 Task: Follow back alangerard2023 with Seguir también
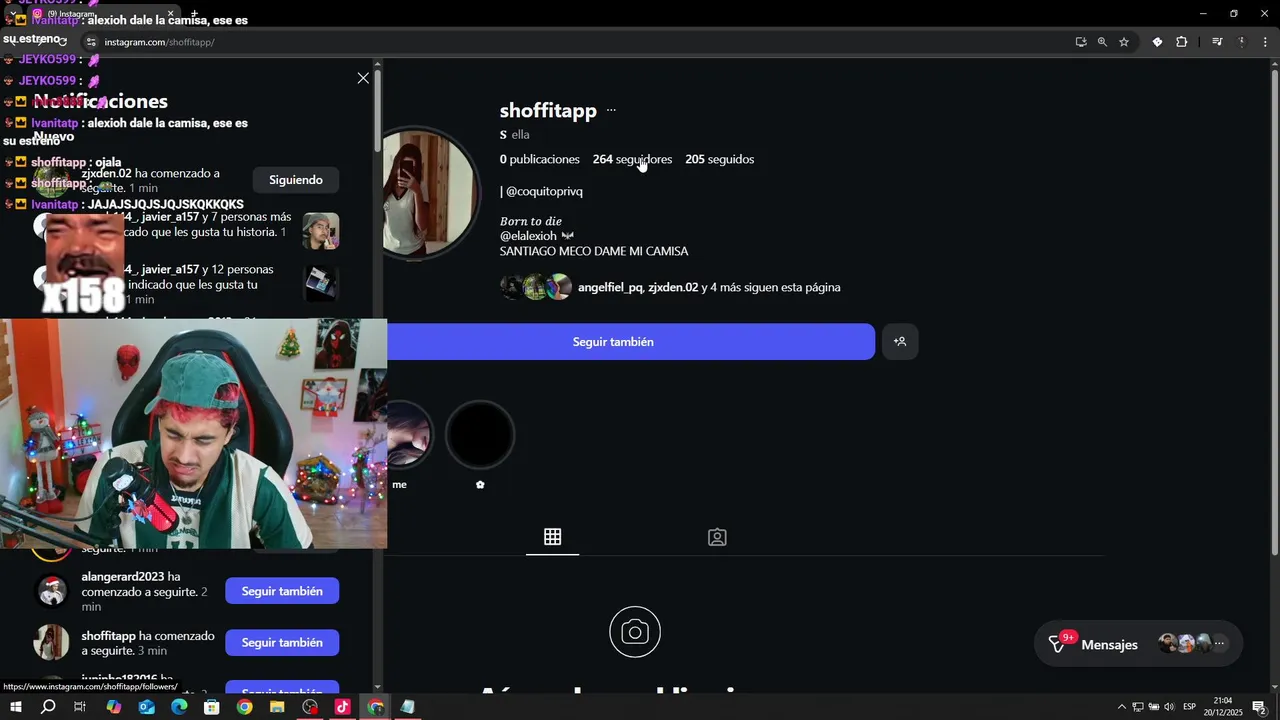[282, 591]
